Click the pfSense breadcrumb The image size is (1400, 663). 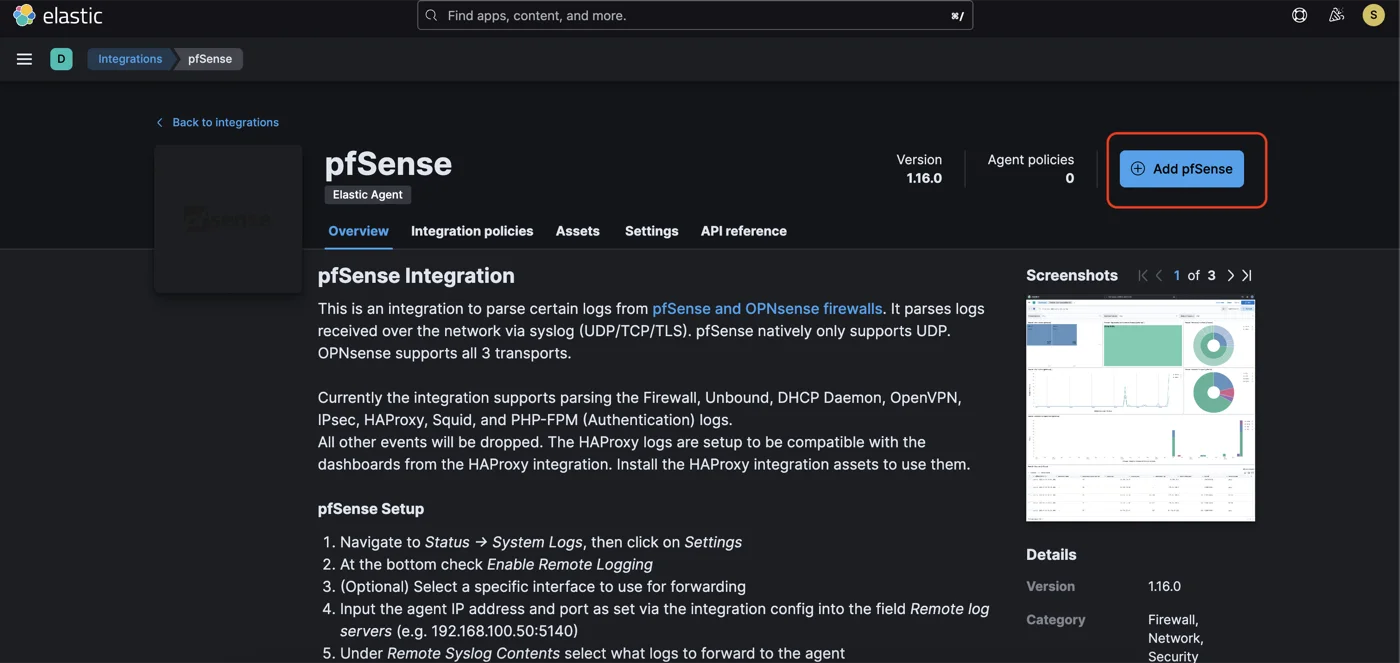210,59
